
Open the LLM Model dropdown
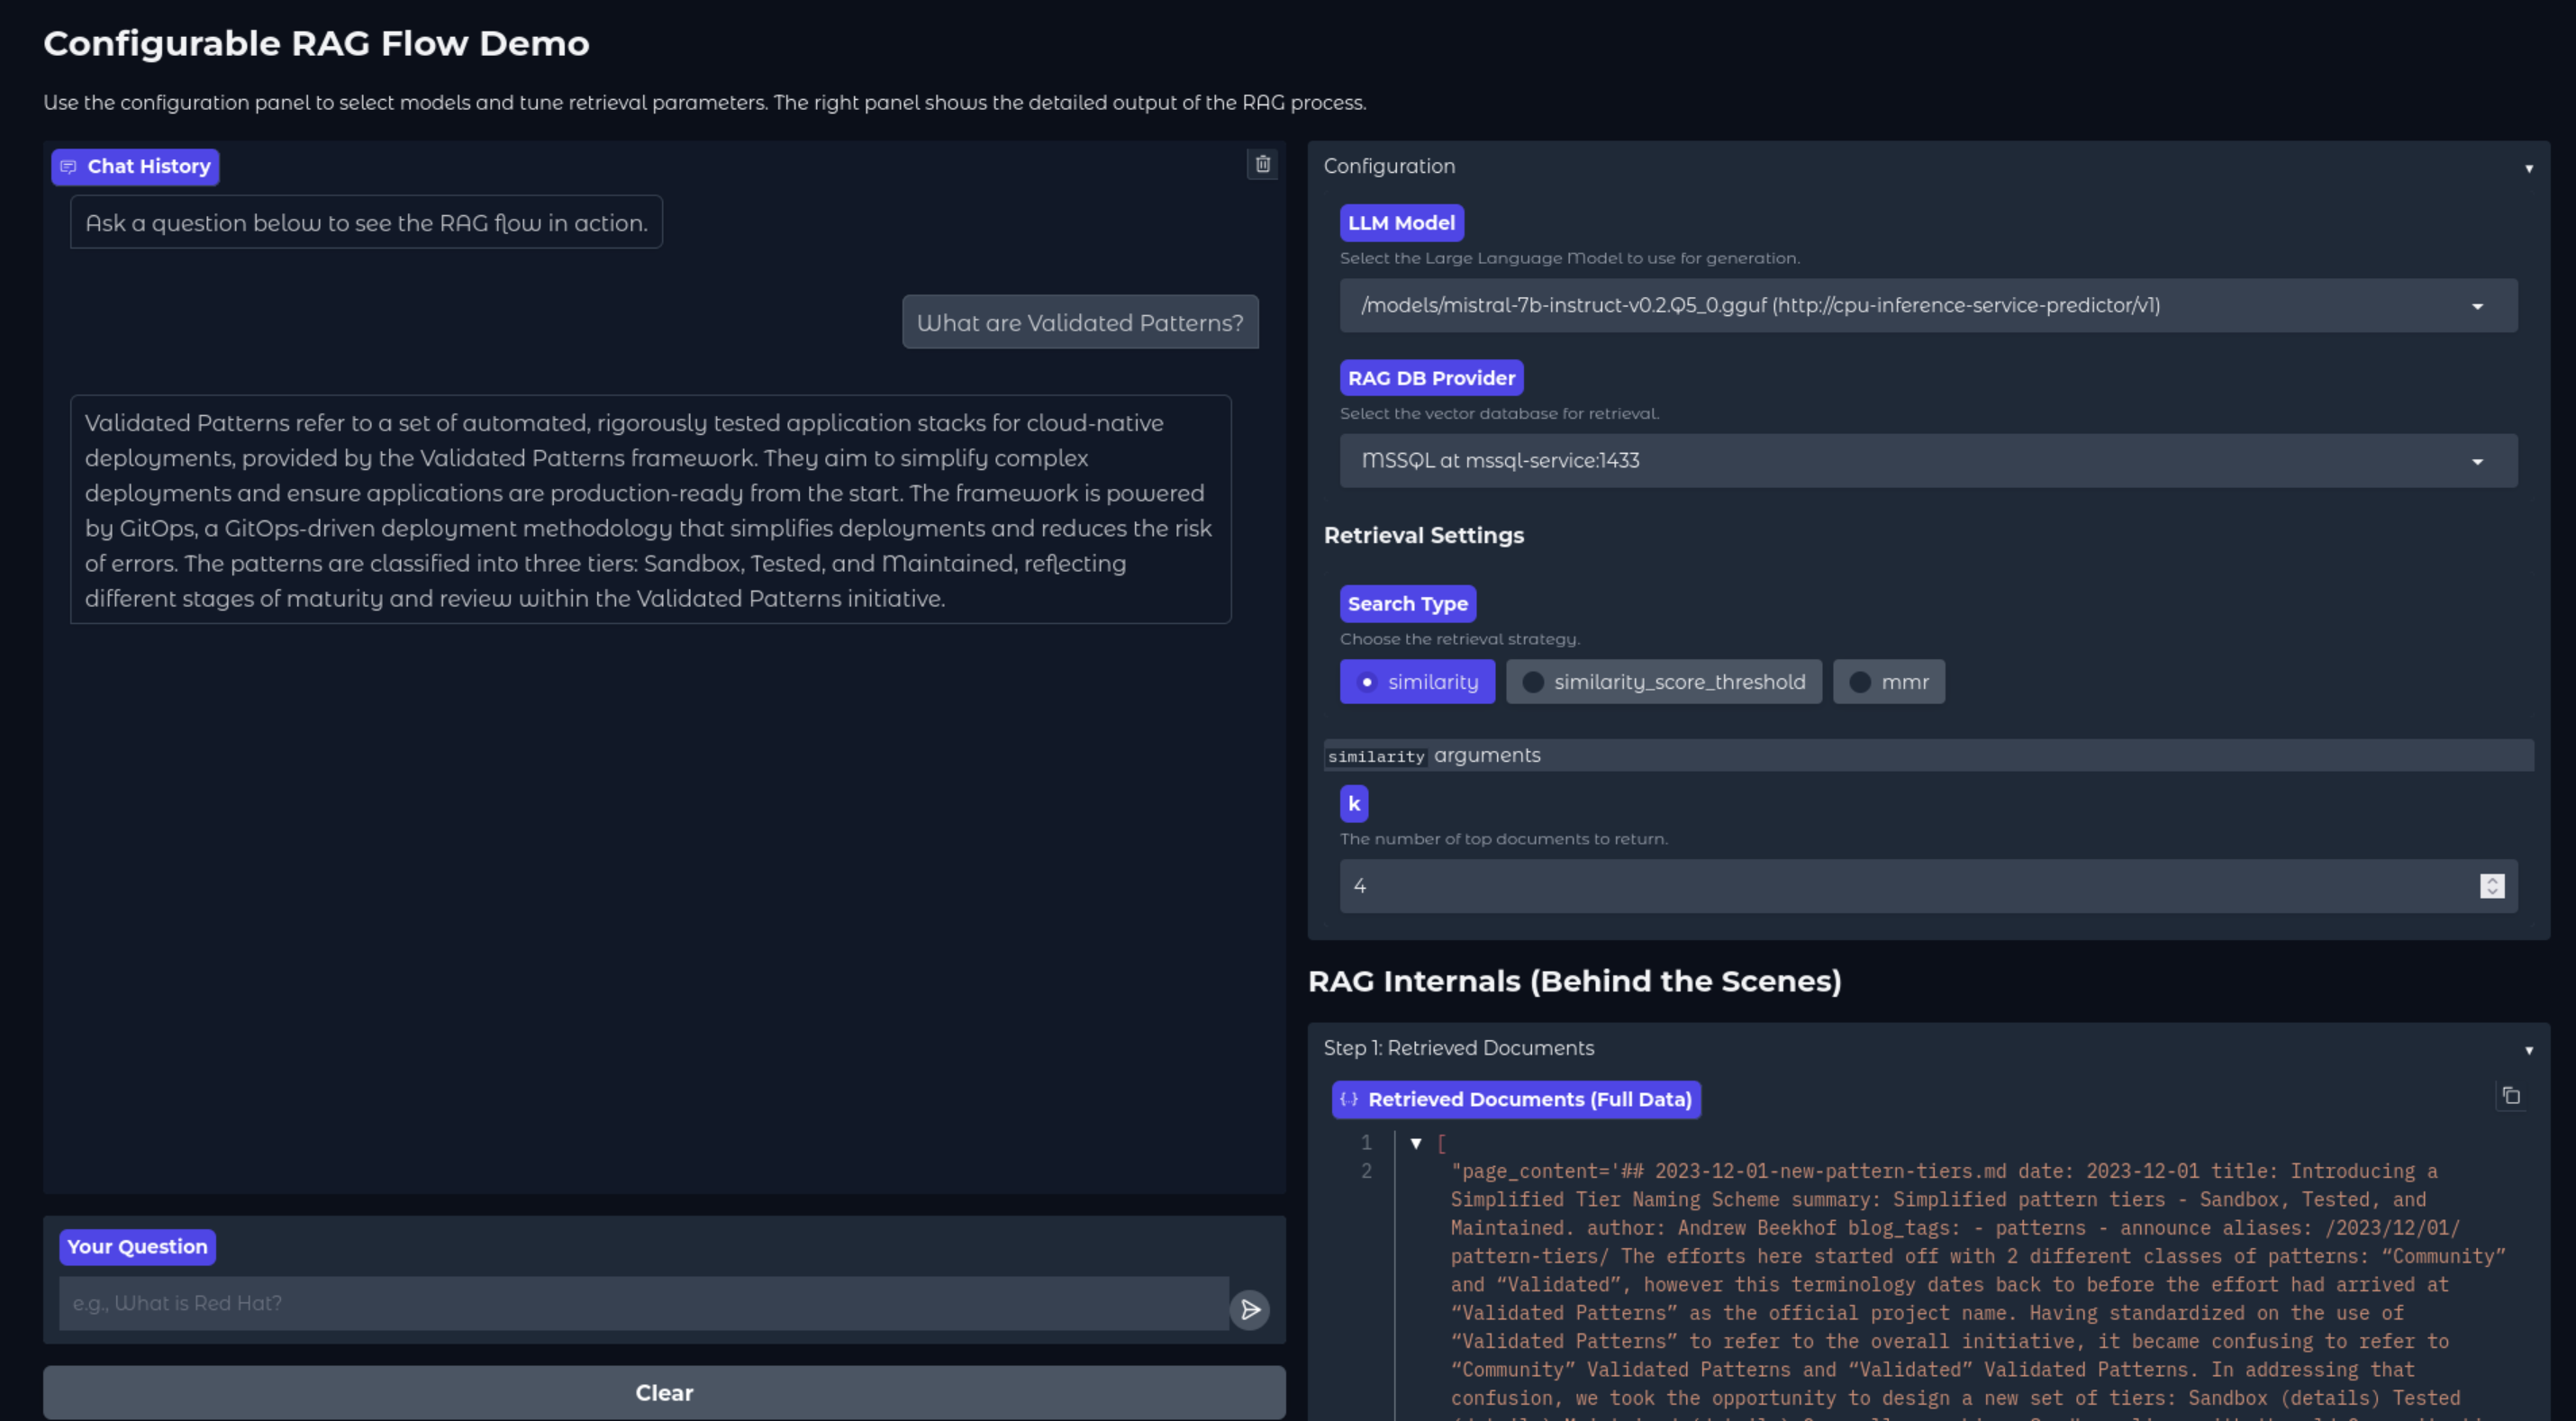point(1927,306)
